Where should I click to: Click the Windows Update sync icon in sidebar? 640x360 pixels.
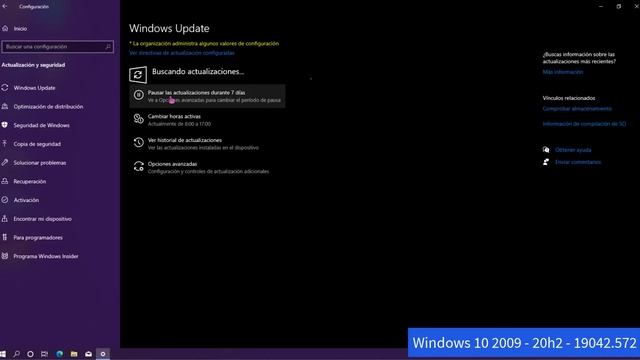click(5, 87)
